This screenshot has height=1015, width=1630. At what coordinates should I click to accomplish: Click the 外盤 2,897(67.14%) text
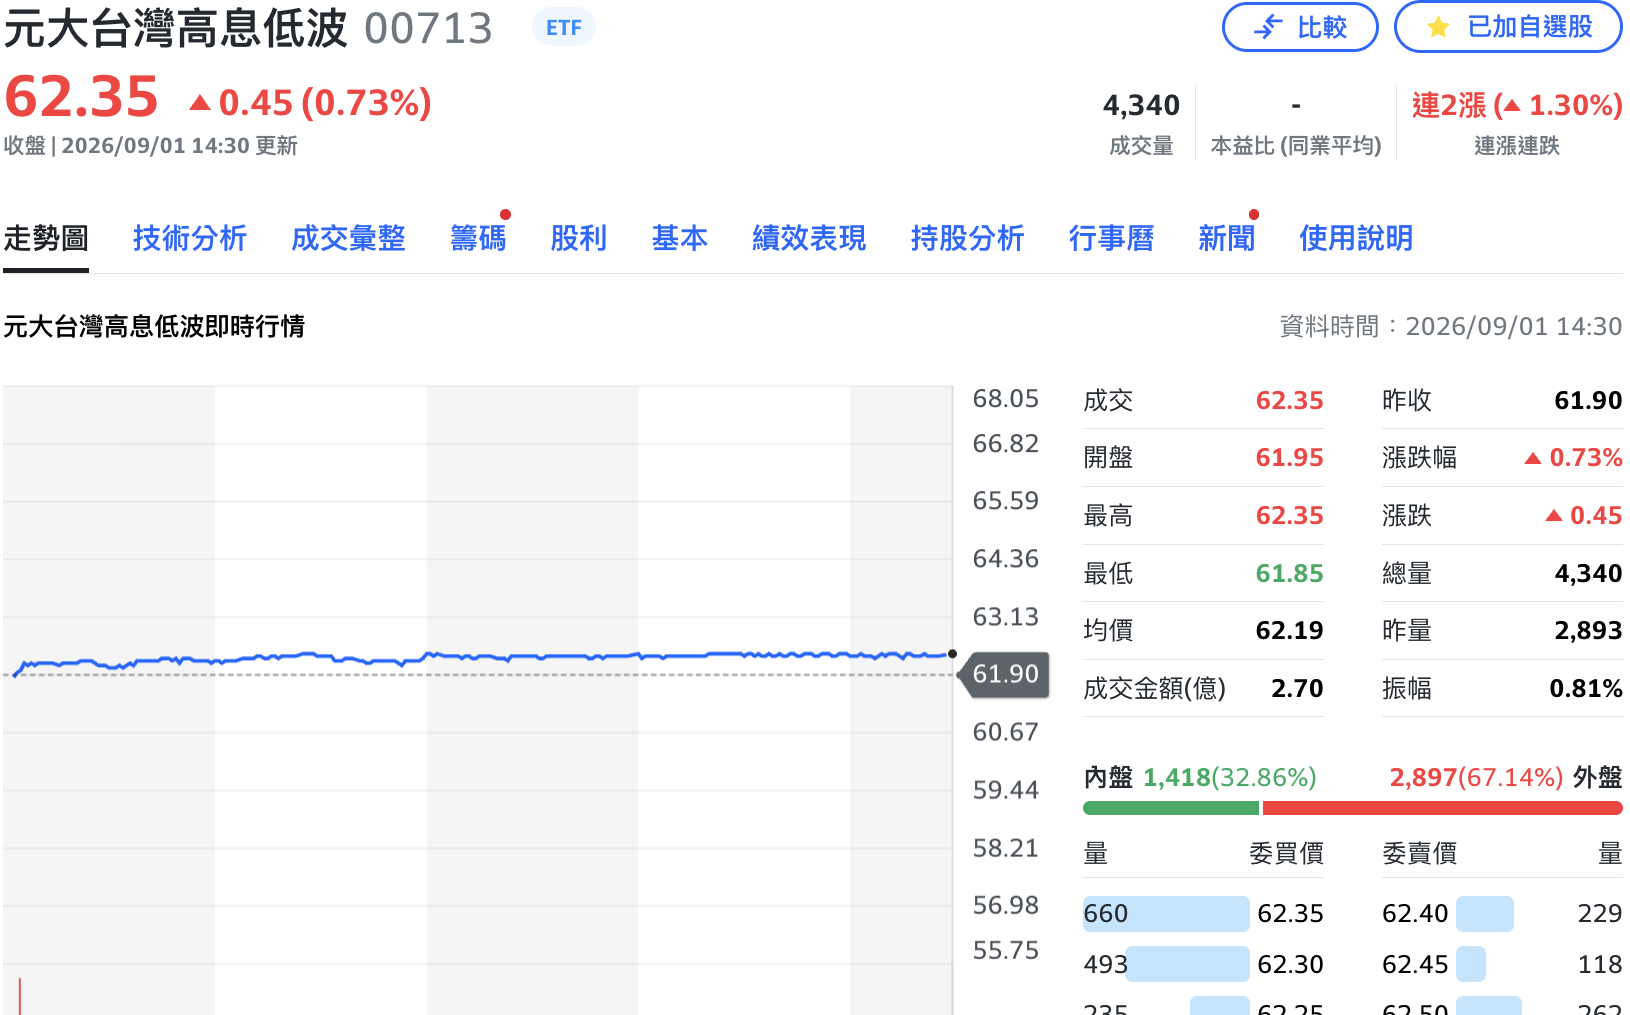pos(1506,778)
